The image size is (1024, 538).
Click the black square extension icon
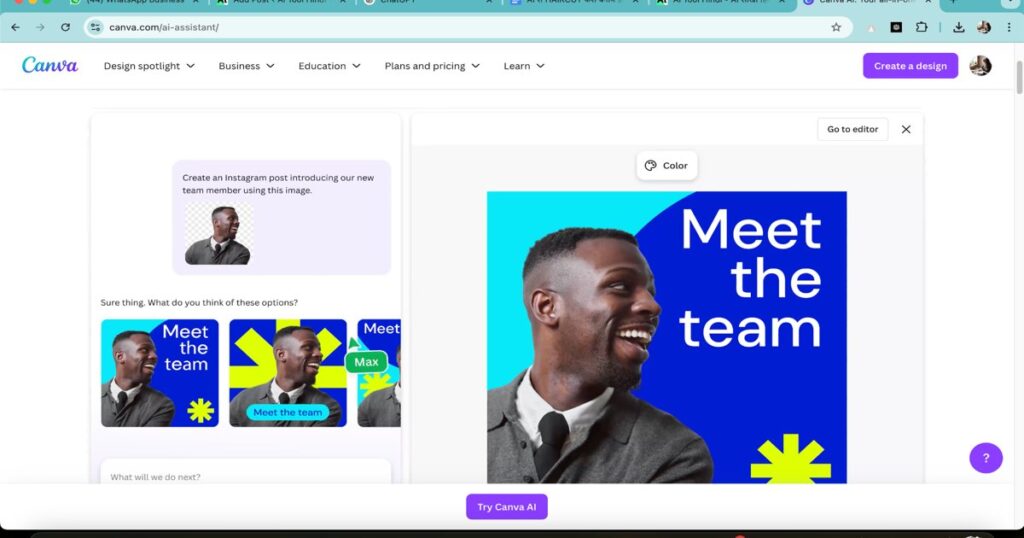click(896, 27)
